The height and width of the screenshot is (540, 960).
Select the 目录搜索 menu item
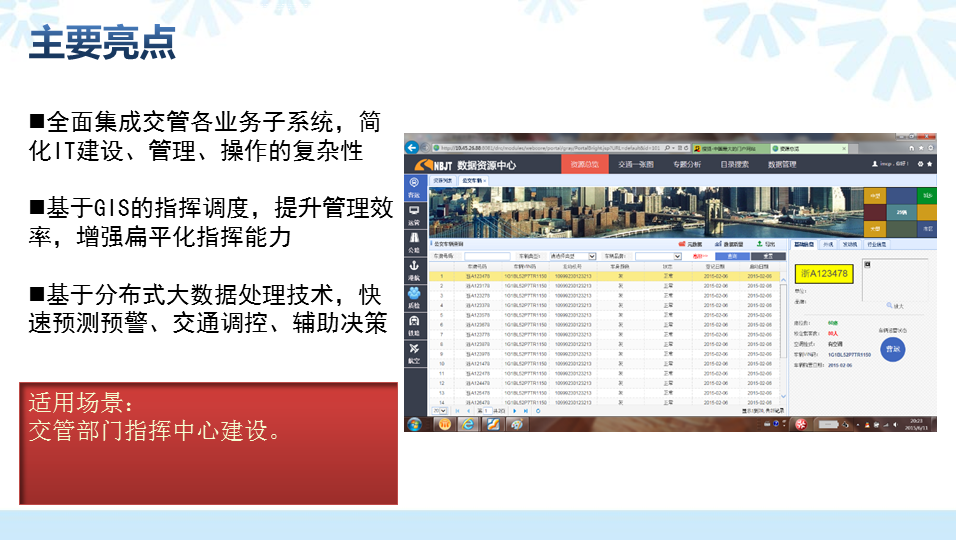pyautogui.click(x=735, y=164)
